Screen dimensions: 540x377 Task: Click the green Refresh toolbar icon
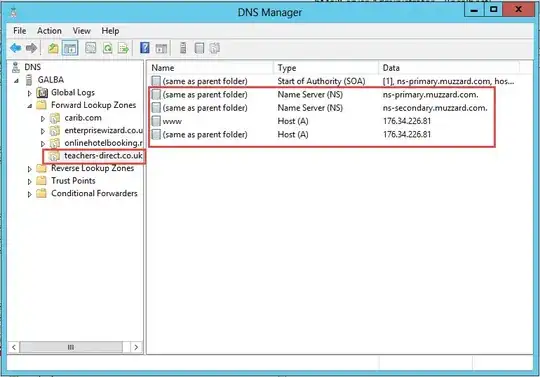(x=107, y=48)
